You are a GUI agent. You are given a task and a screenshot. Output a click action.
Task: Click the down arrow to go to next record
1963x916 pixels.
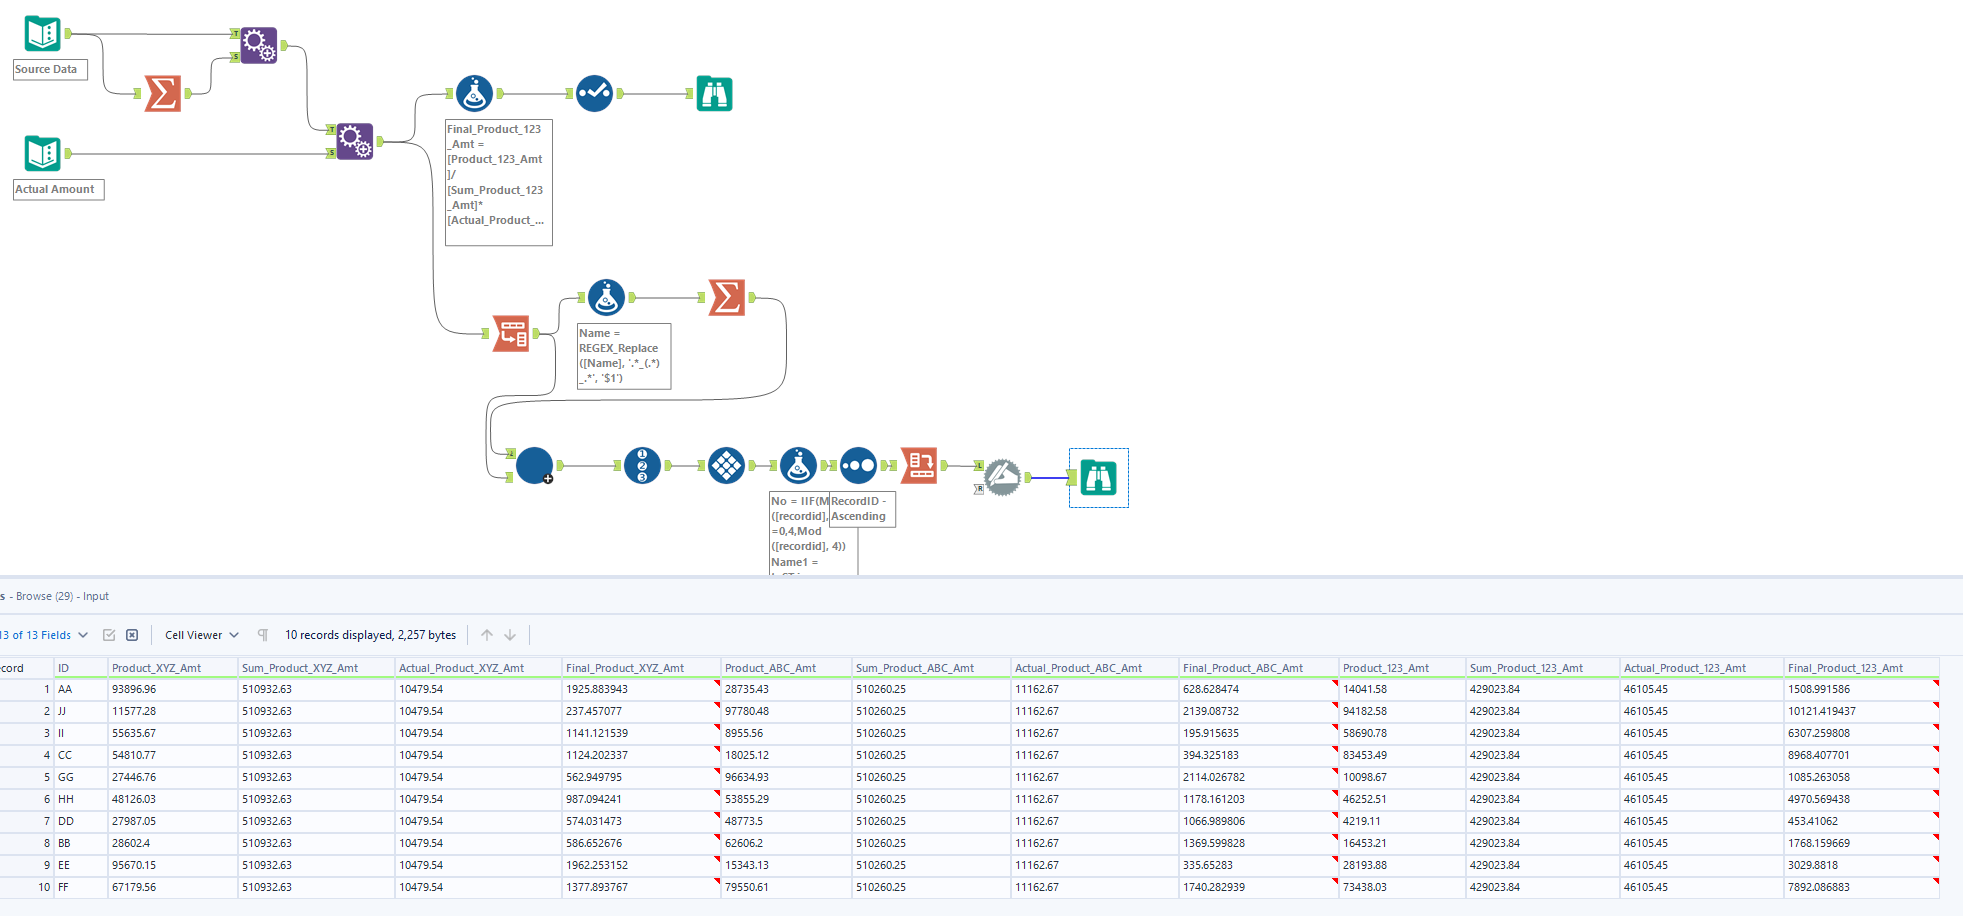511,634
